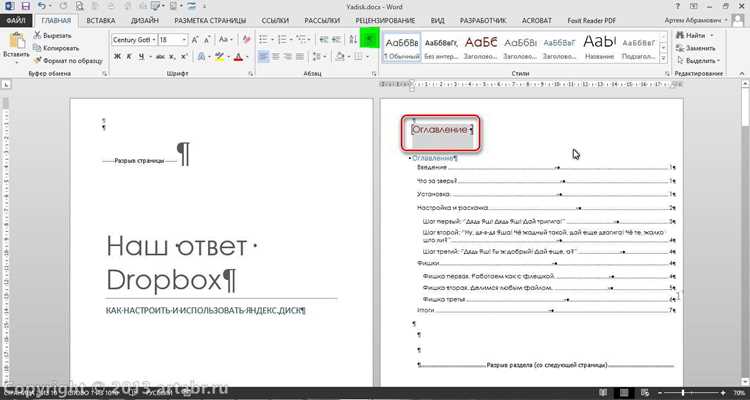Toggle bold (Ж) formatting
The image size is (750, 400).
click(117, 57)
